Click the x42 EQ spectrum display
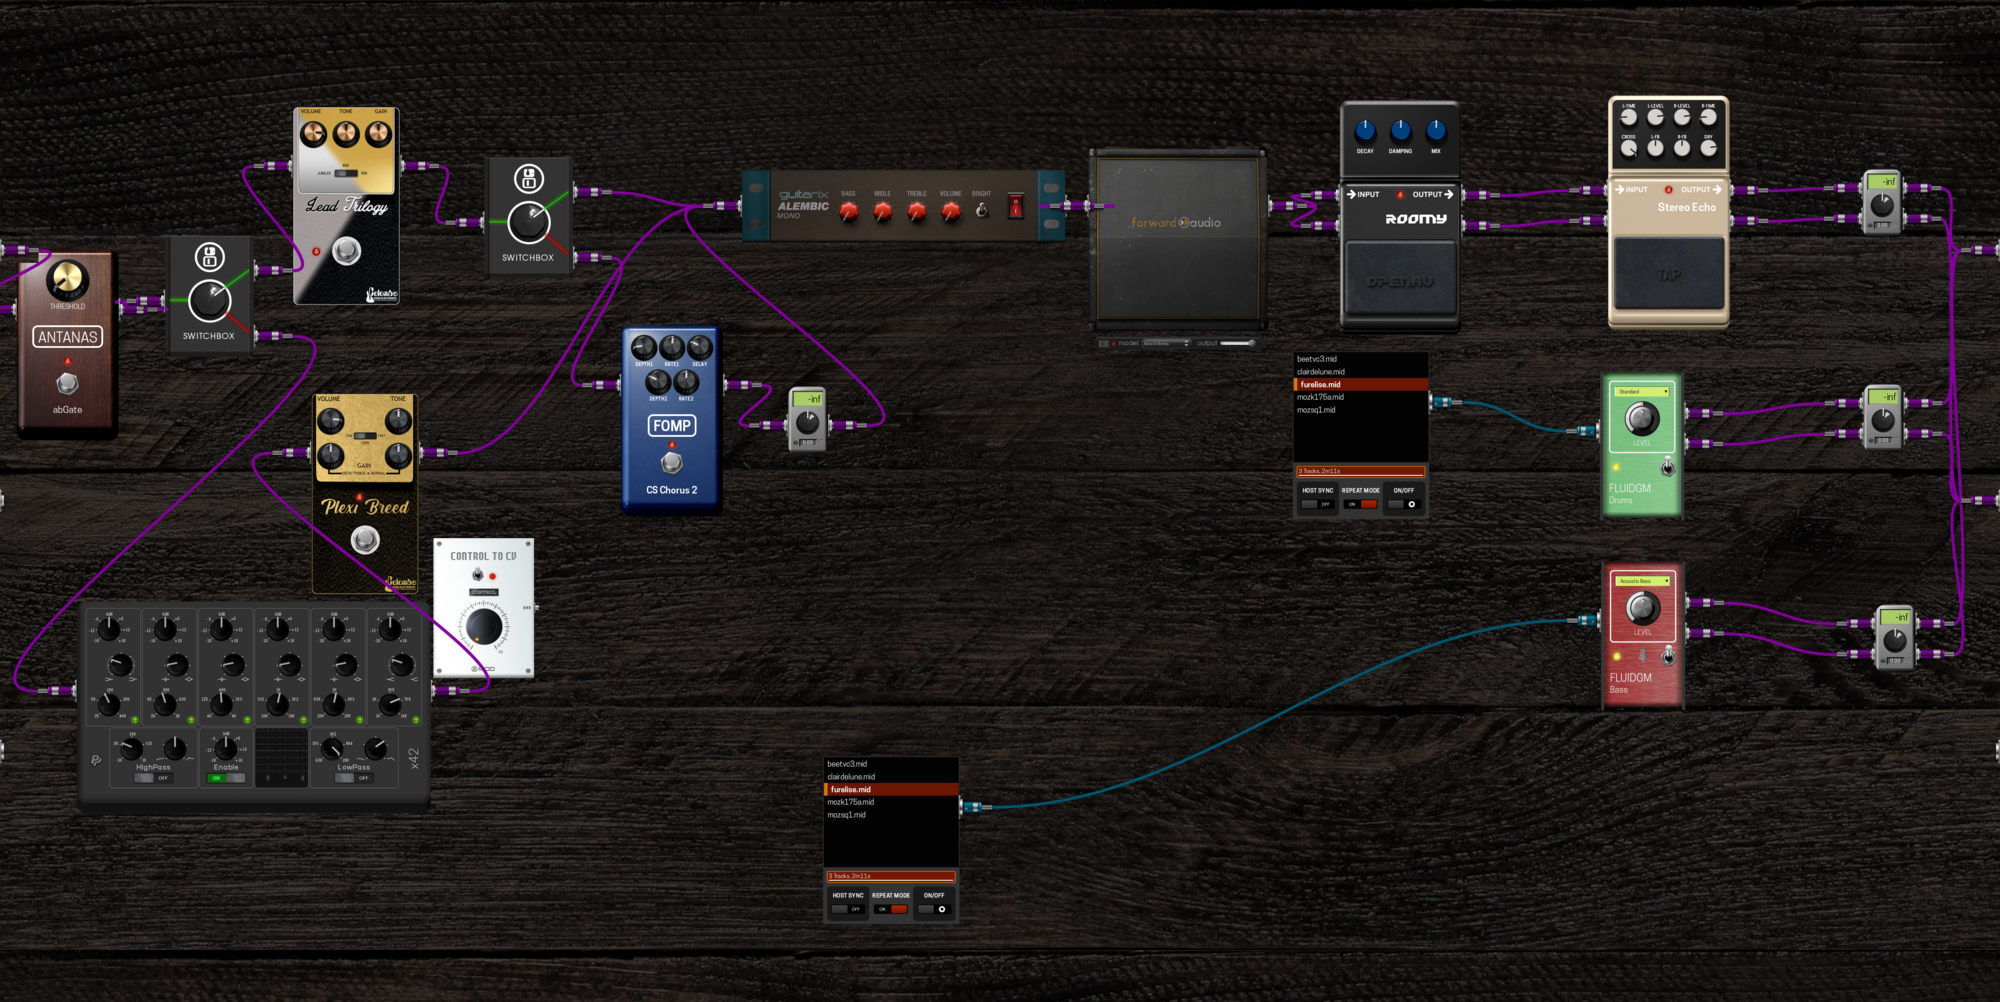The width and height of the screenshot is (2000, 1002). (281, 757)
